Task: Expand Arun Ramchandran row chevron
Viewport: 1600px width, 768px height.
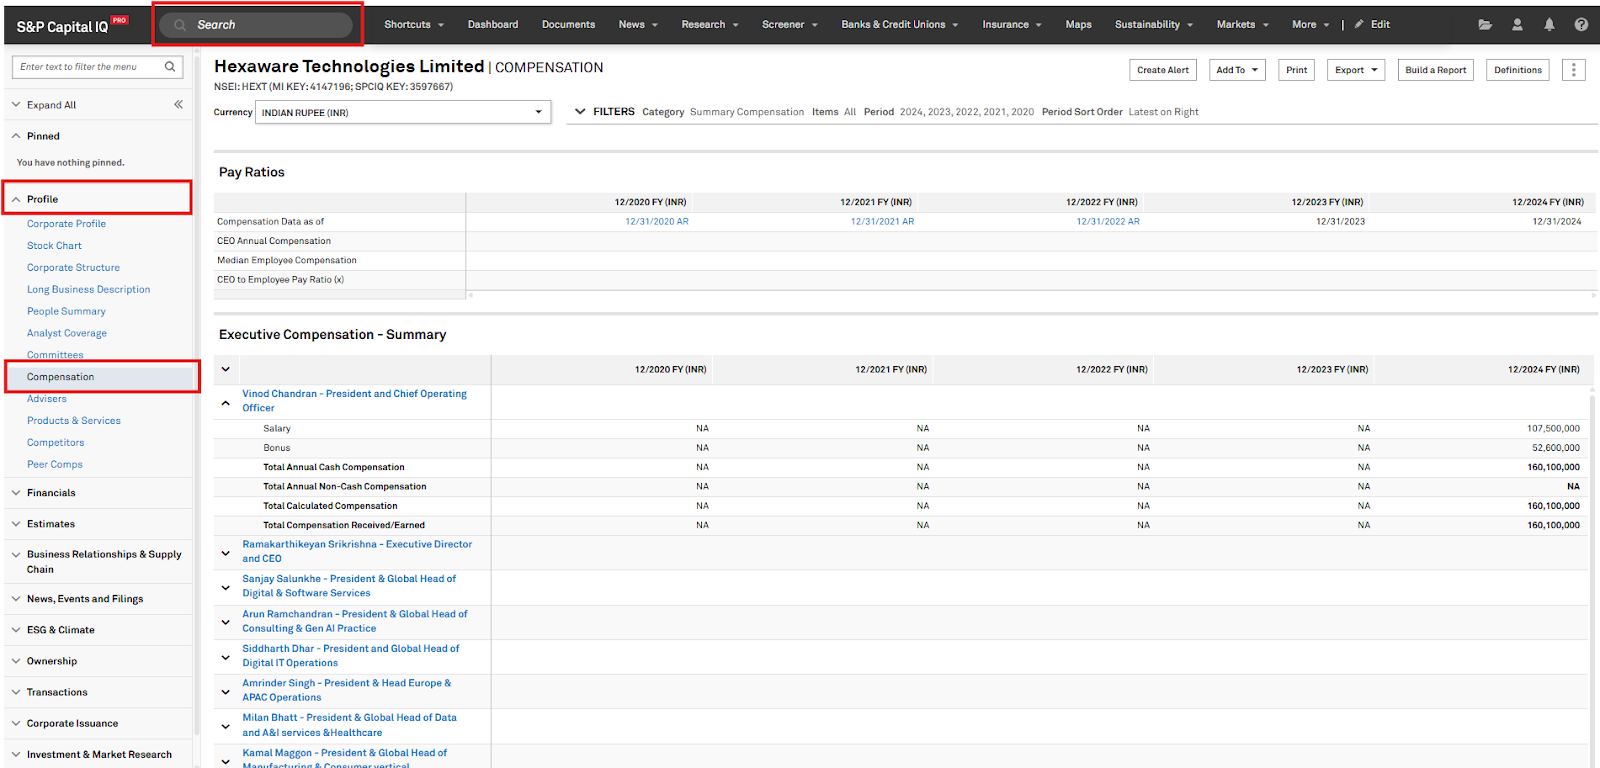Action: (225, 622)
